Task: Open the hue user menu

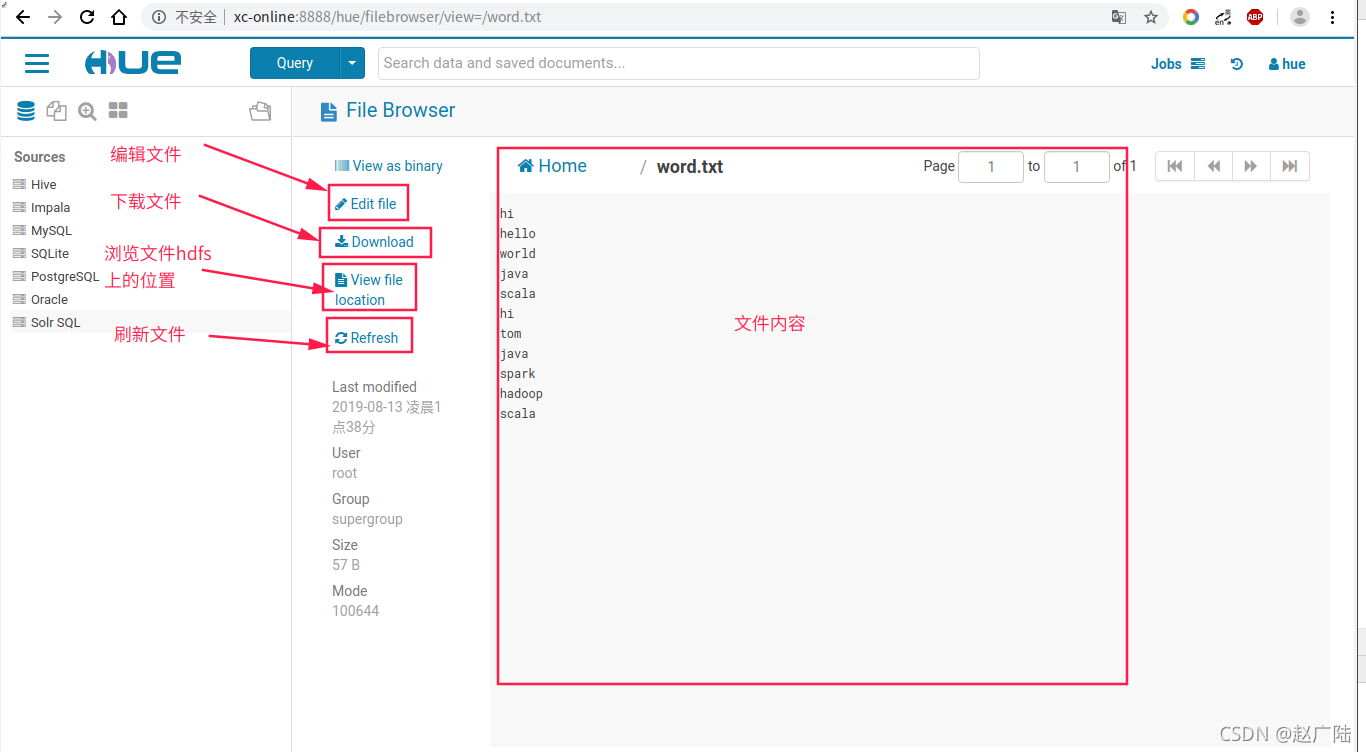Action: [x=1287, y=64]
